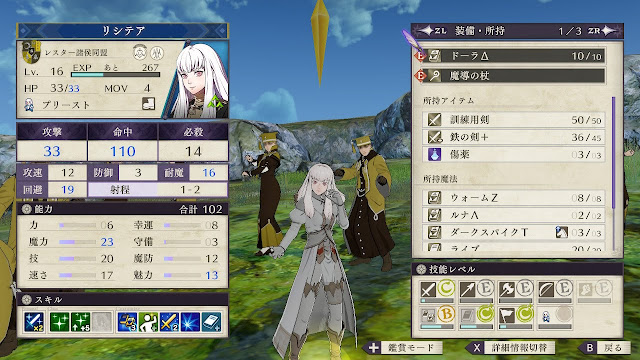Screen dimensions: 640x360
Task: Select the ウォームZ spell row
Action: click(x=513, y=198)
